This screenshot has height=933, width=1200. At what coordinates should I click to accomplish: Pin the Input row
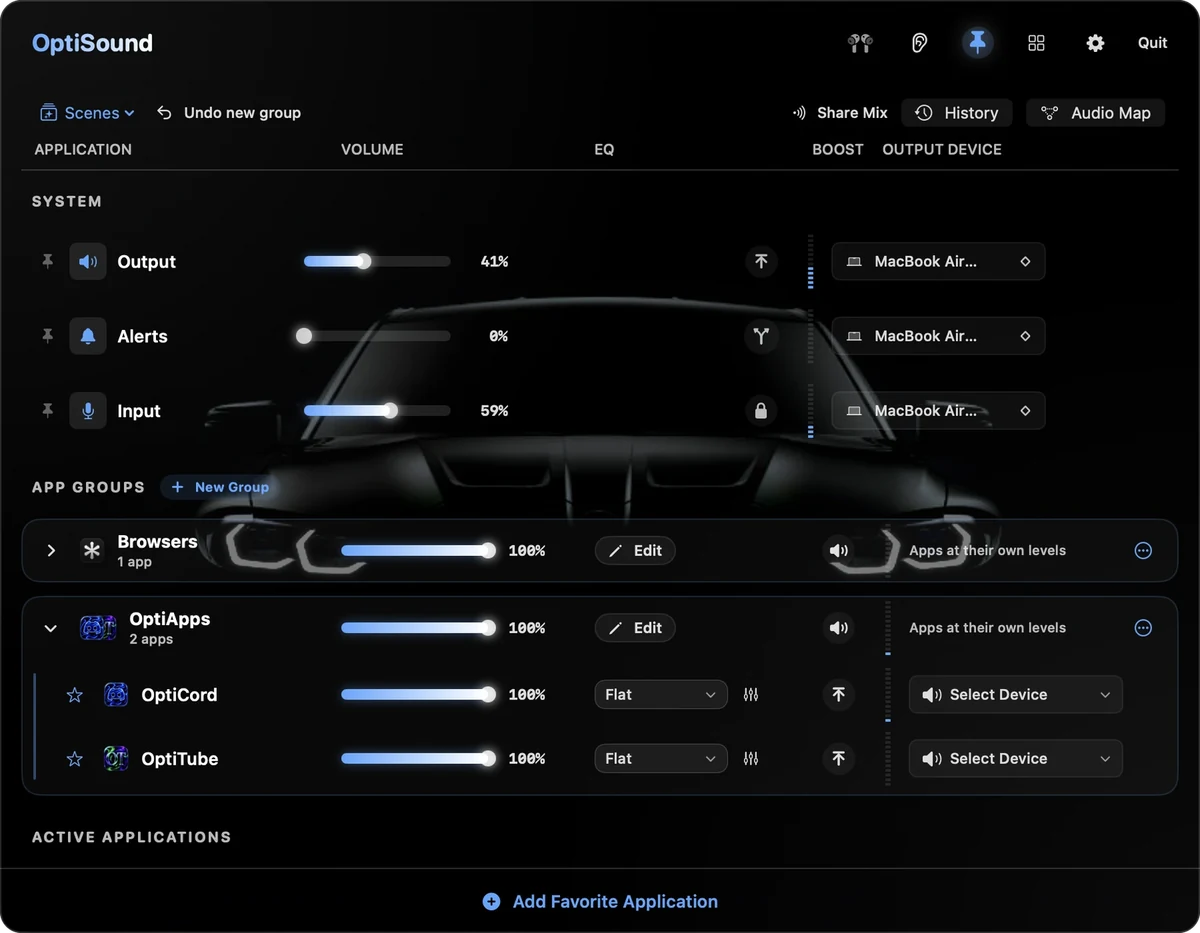click(x=47, y=410)
